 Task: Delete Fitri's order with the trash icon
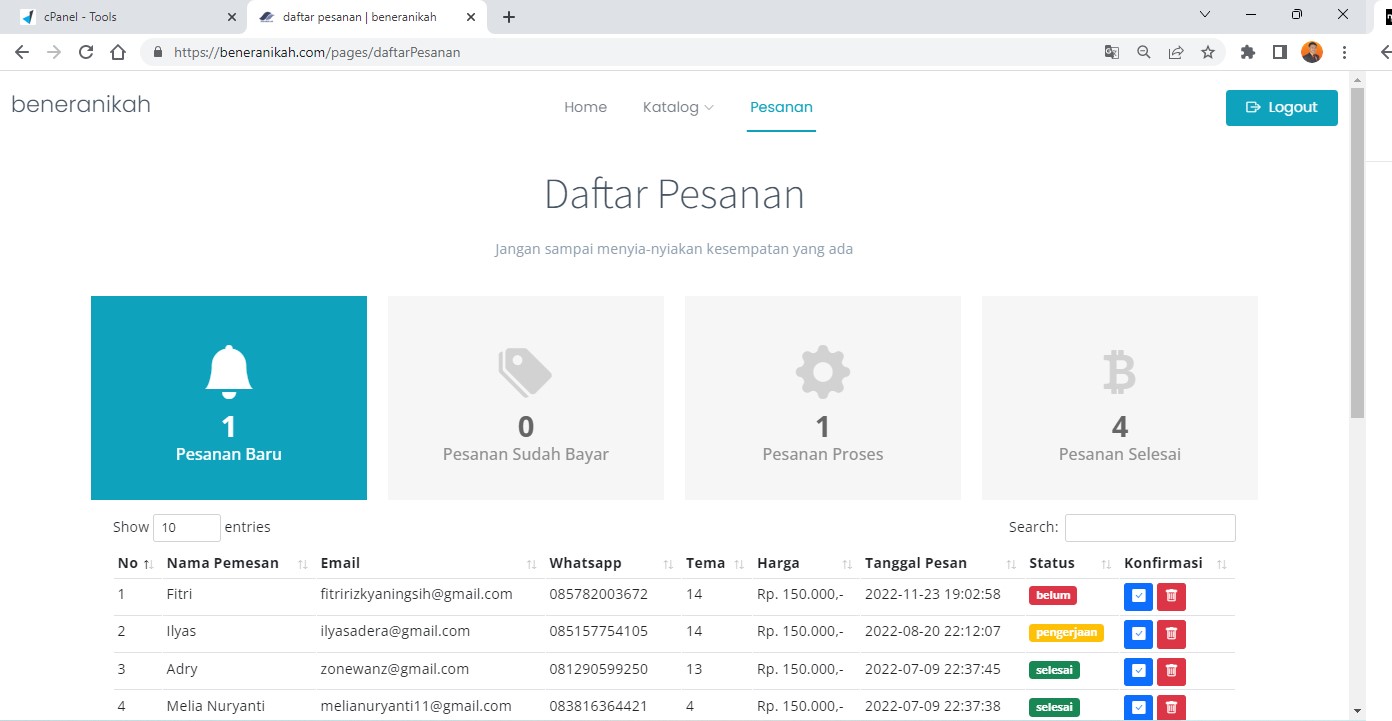click(x=1171, y=596)
